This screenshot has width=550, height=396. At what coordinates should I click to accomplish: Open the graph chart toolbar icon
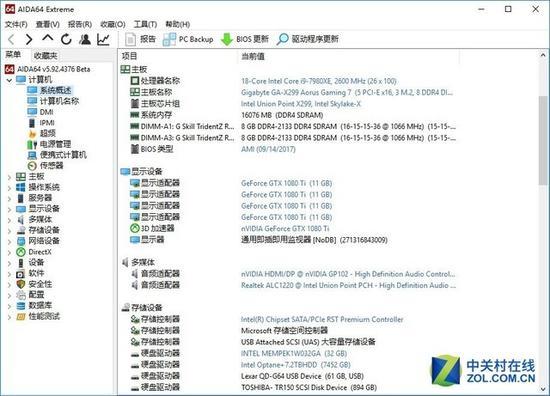pyautogui.click(x=103, y=39)
